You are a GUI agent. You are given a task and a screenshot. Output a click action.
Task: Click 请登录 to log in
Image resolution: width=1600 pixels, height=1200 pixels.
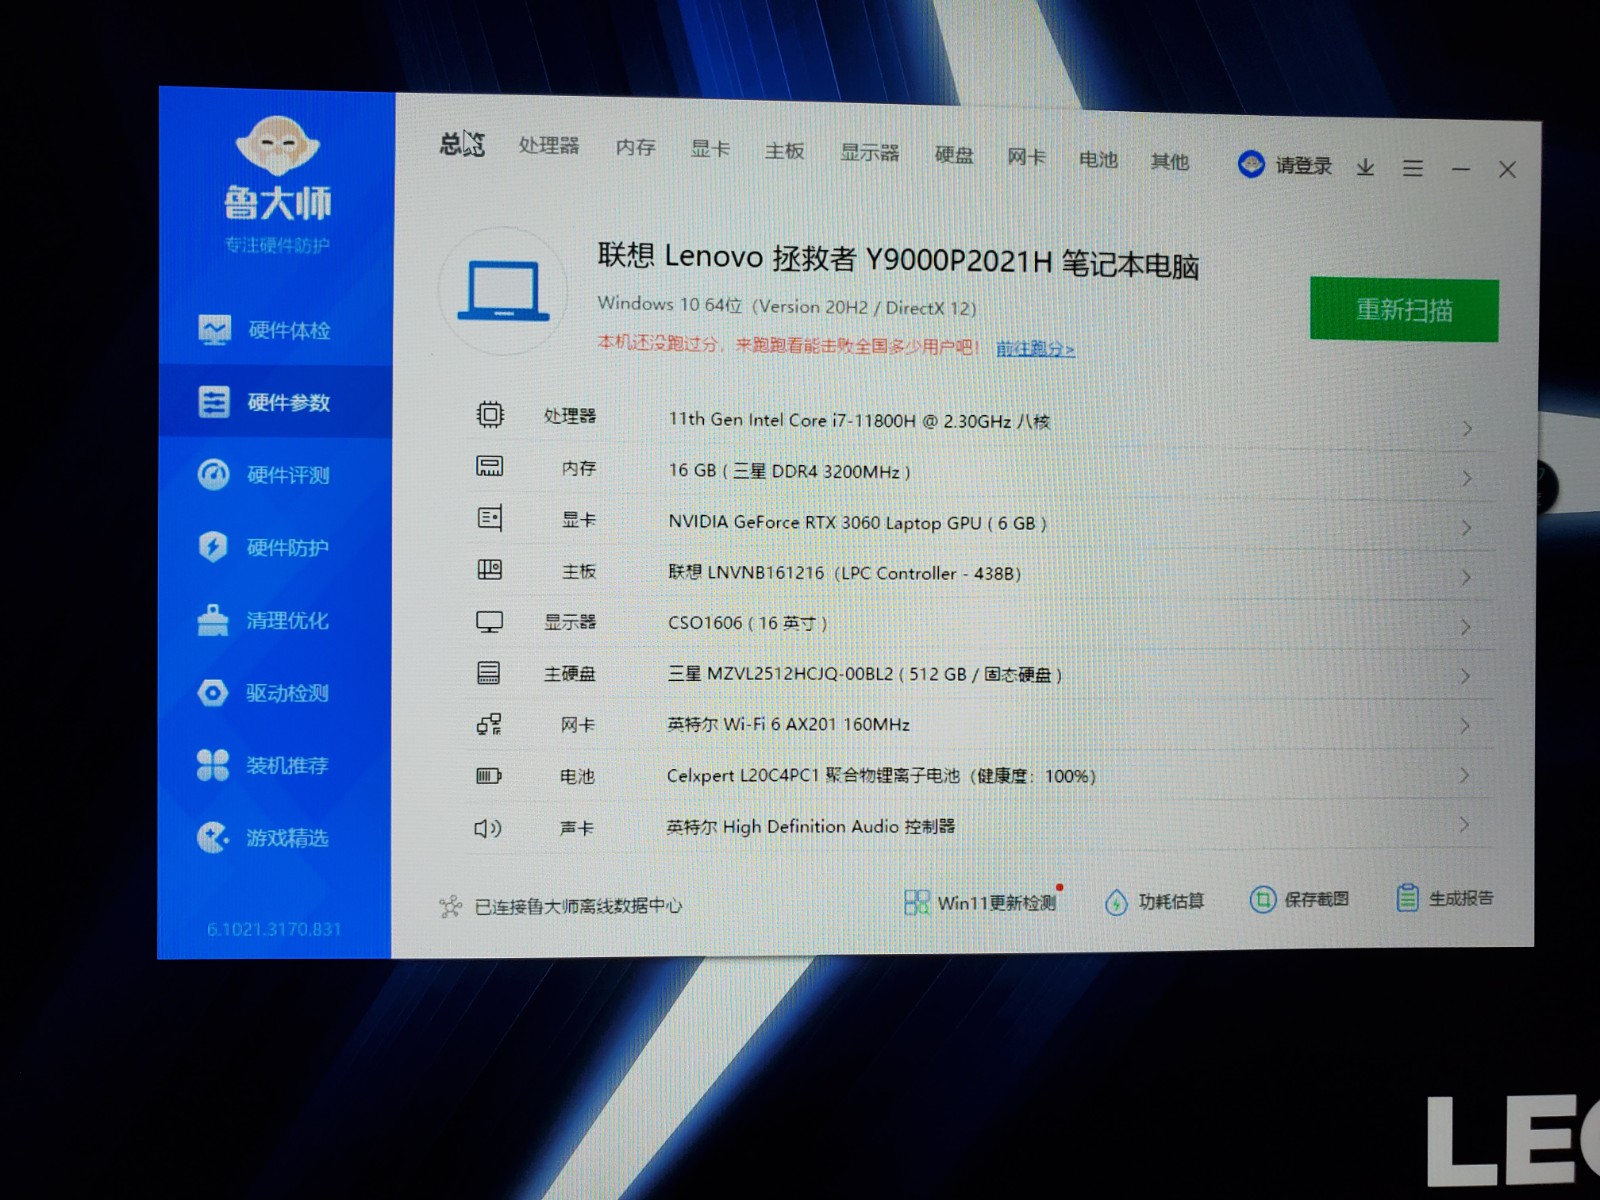click(1304, 166)
